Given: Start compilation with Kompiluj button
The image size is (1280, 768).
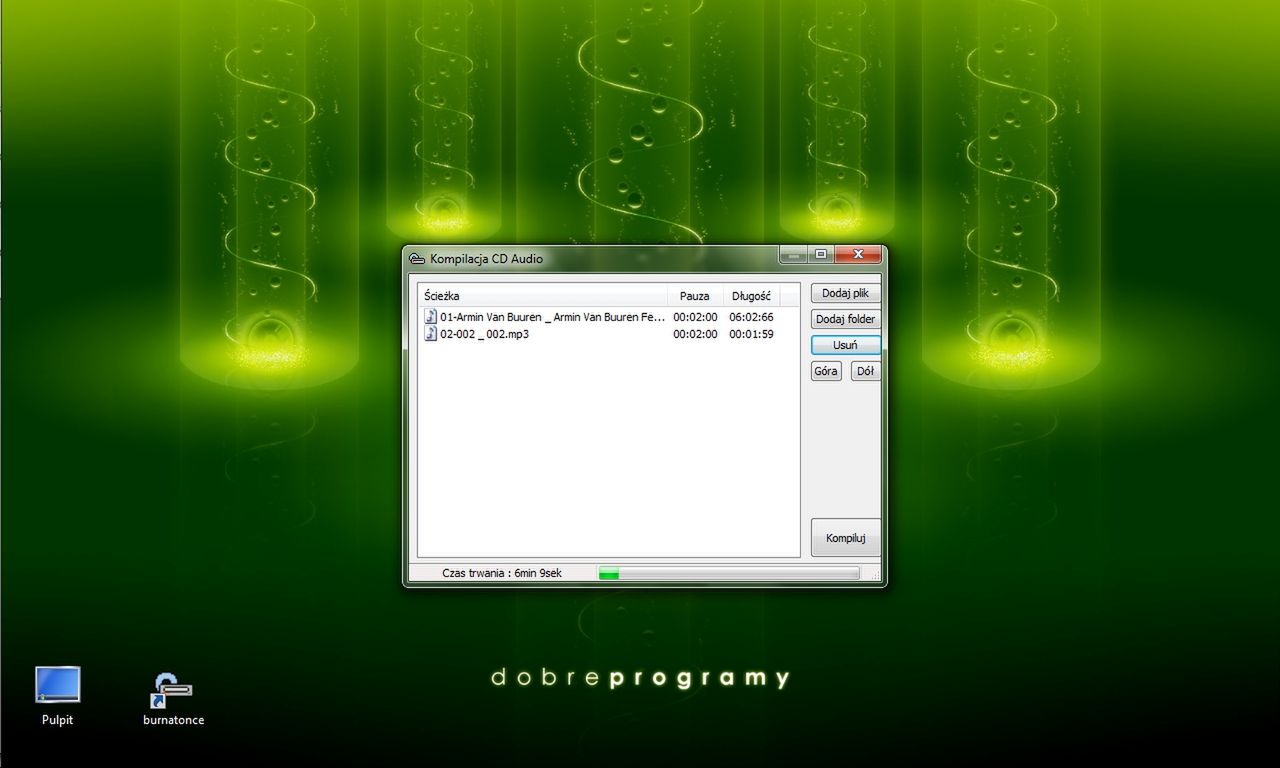Looking at the screenshot, I should pos(845,538).
